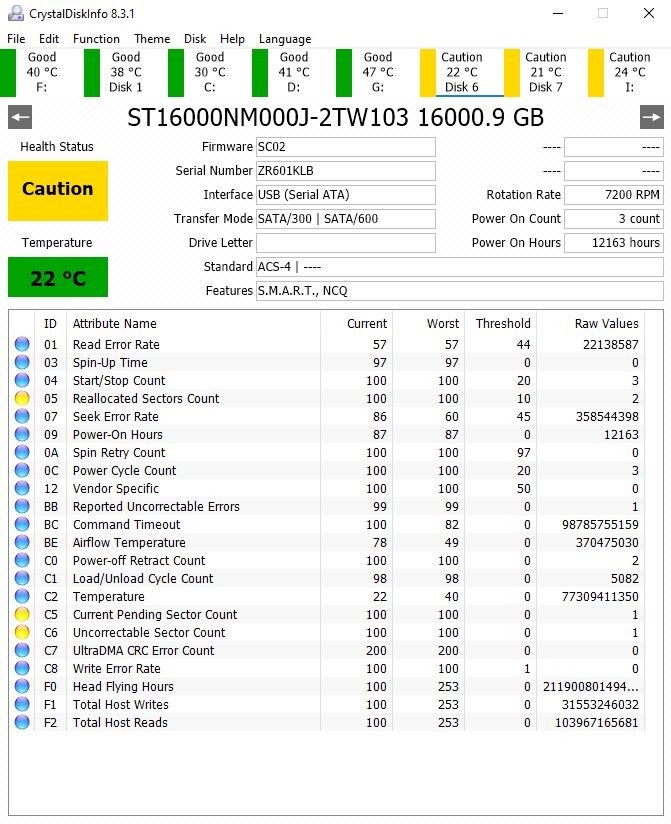Screen dimensions: 671x824
Task: Switch to the Caution 24 °C I: disk
Action: [x=629, y=73]
